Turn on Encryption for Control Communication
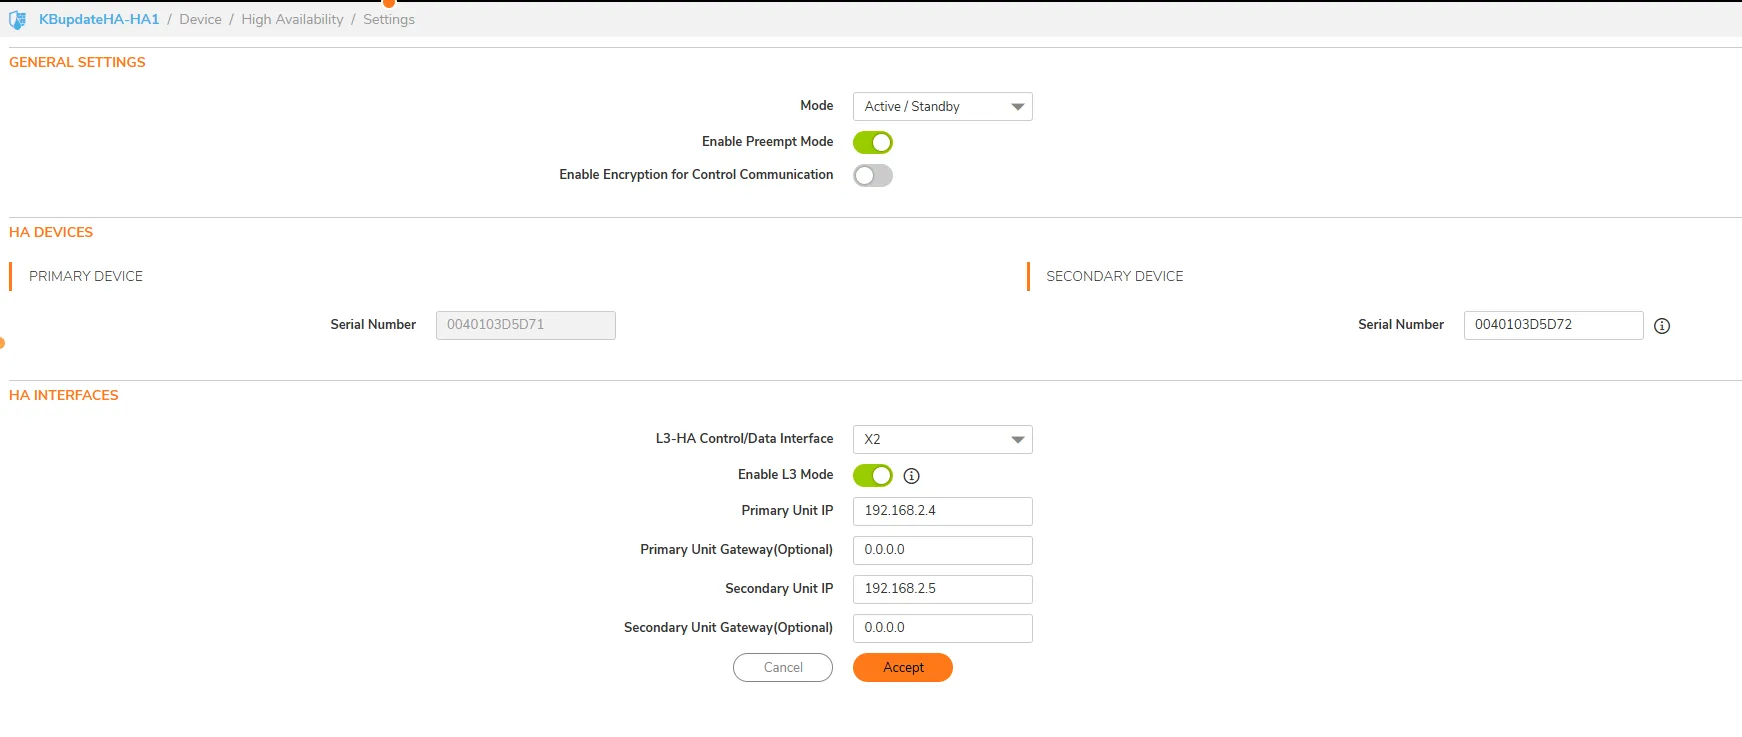Image resolution: width=1742 pixels, height=737 pixels. pyautogui.click(x=872, y=176)
